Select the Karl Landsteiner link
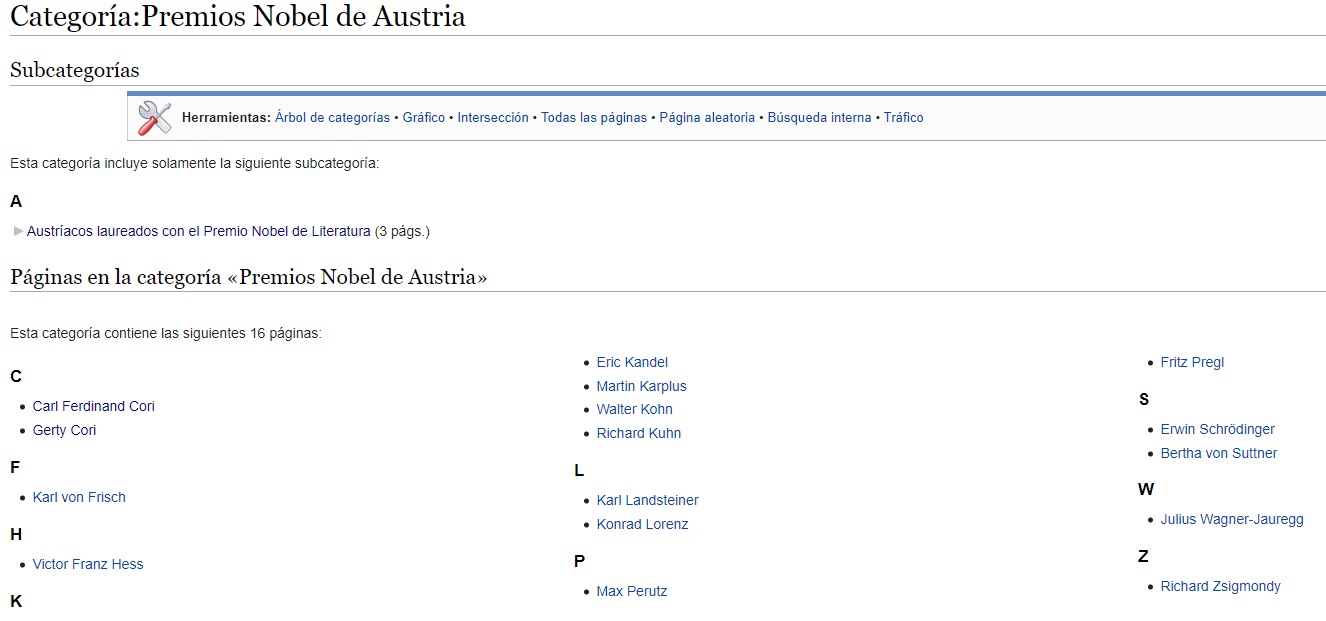1326x621 pixels. [x=647, y=500]
